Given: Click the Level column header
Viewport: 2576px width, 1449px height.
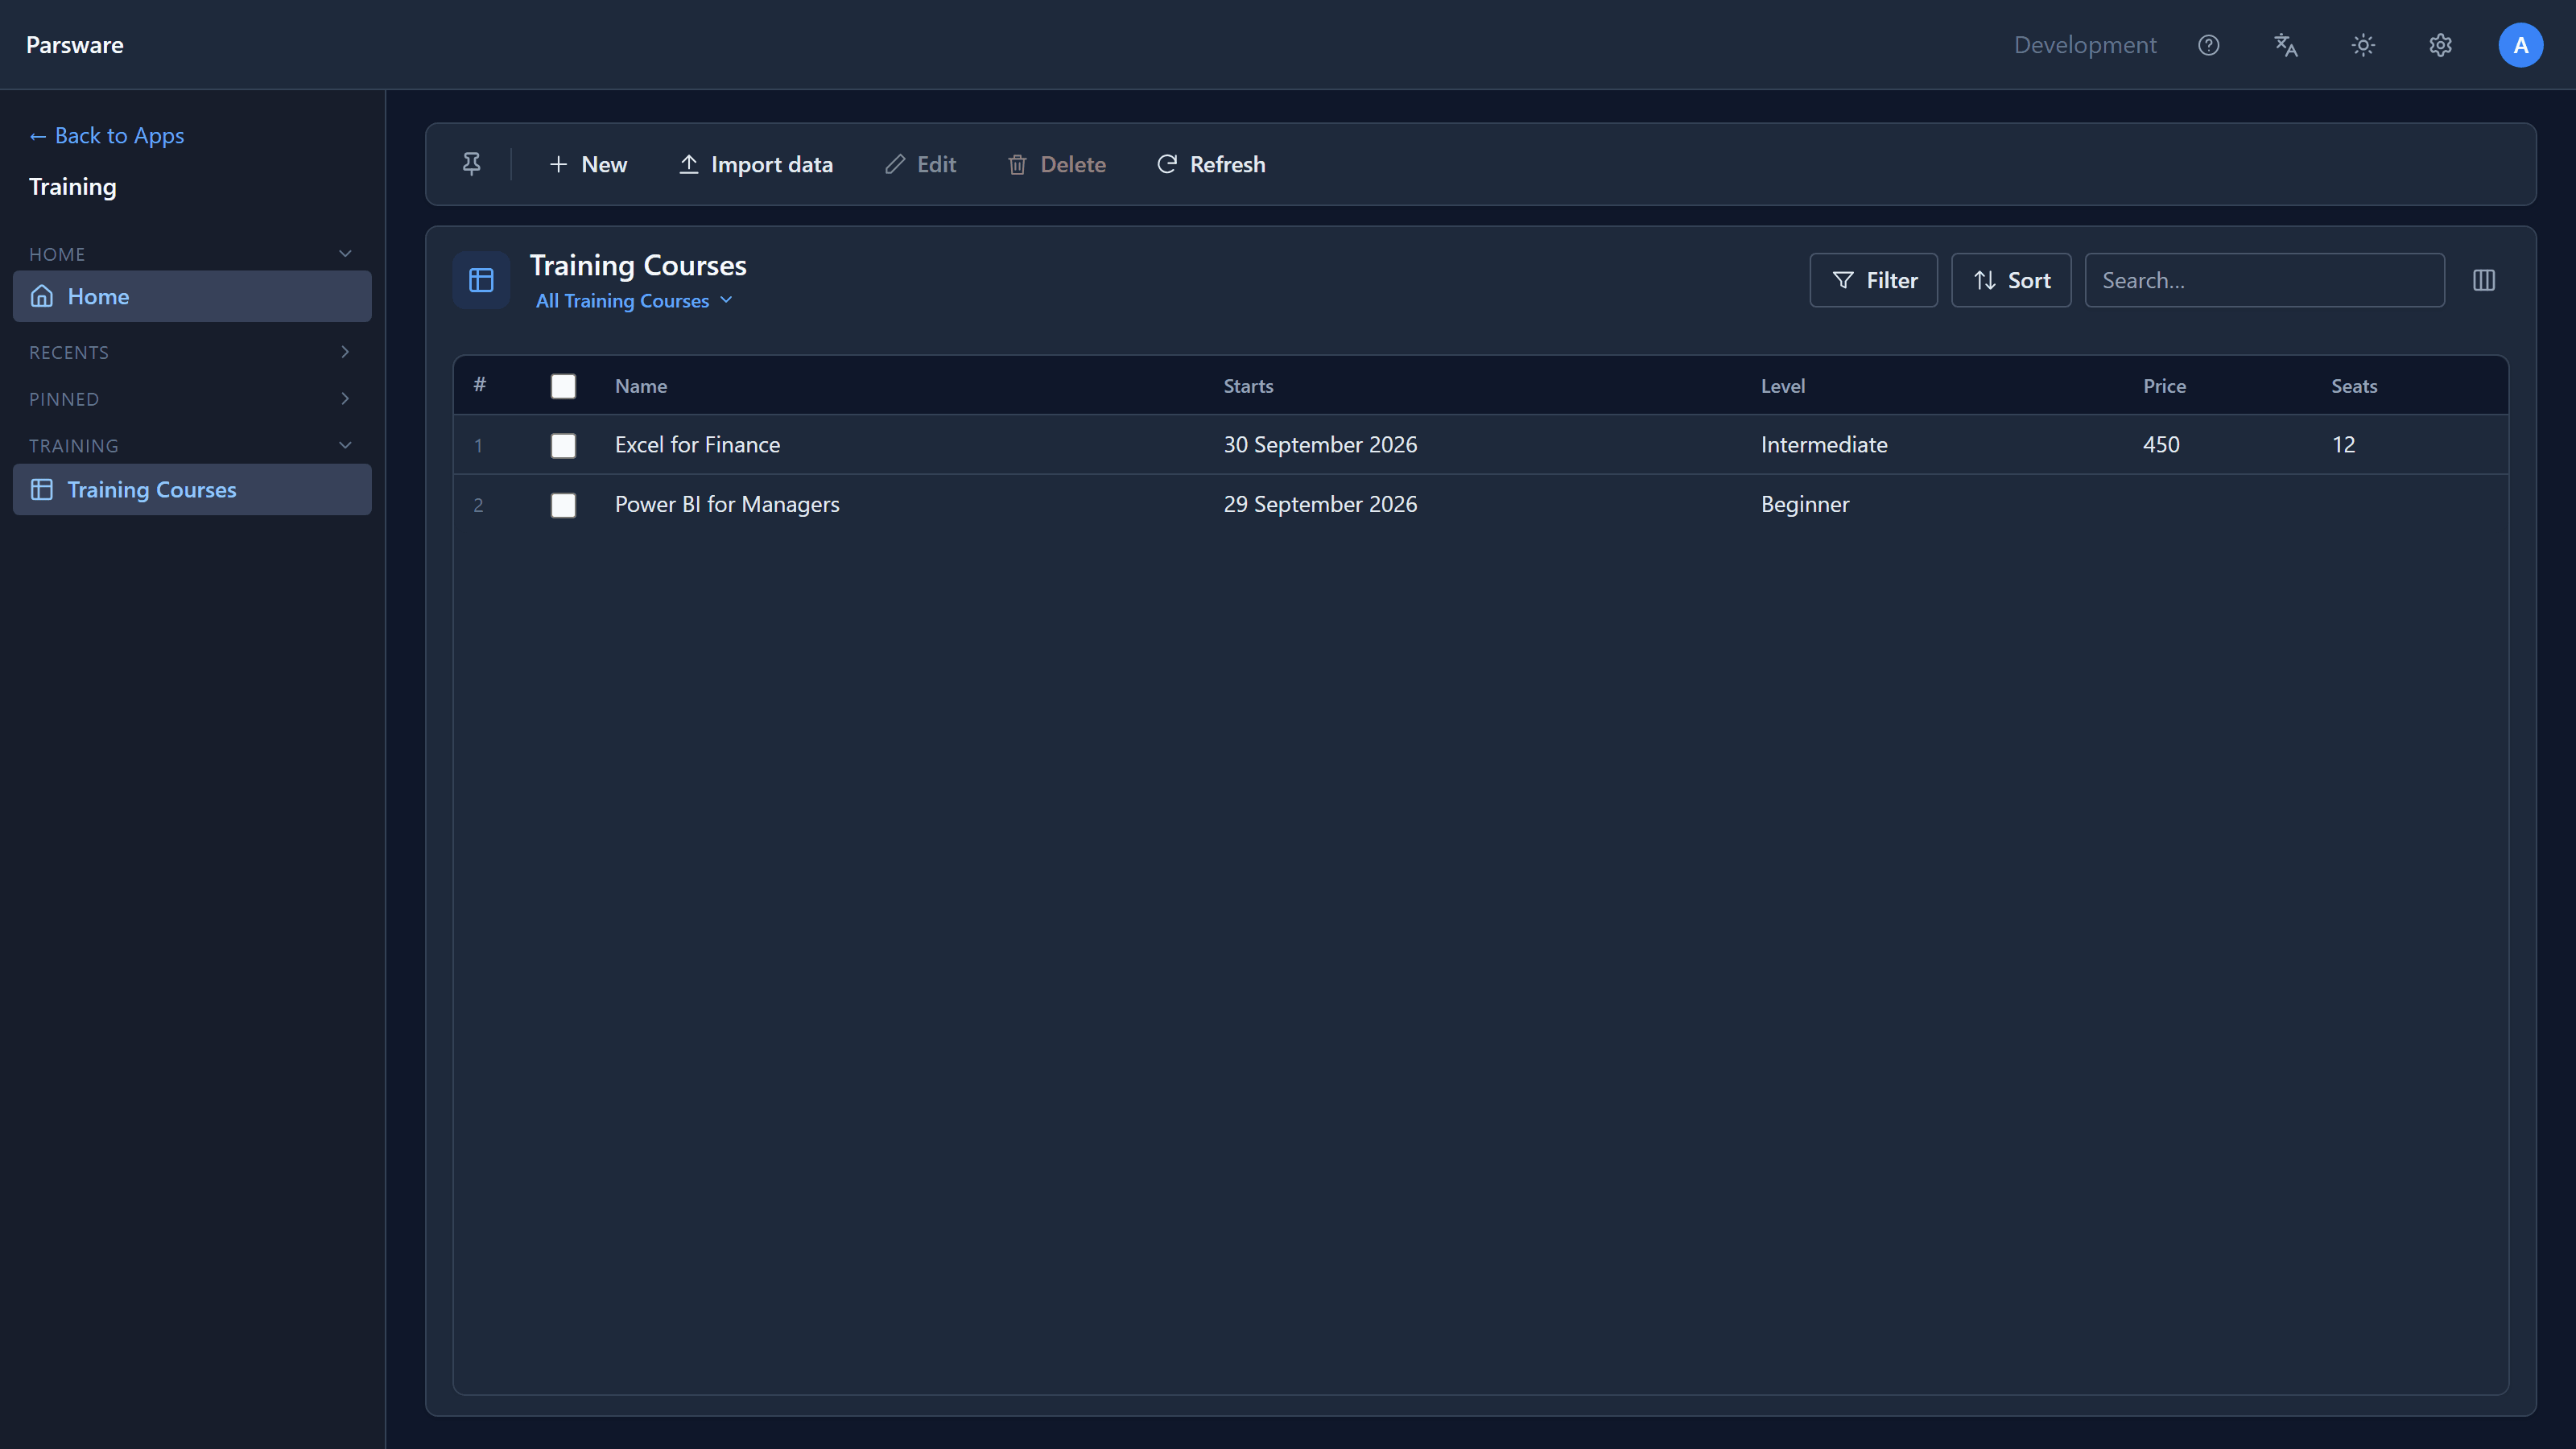Looking at the screenshot, I should pyautogui.click(x=1783, y=386).
